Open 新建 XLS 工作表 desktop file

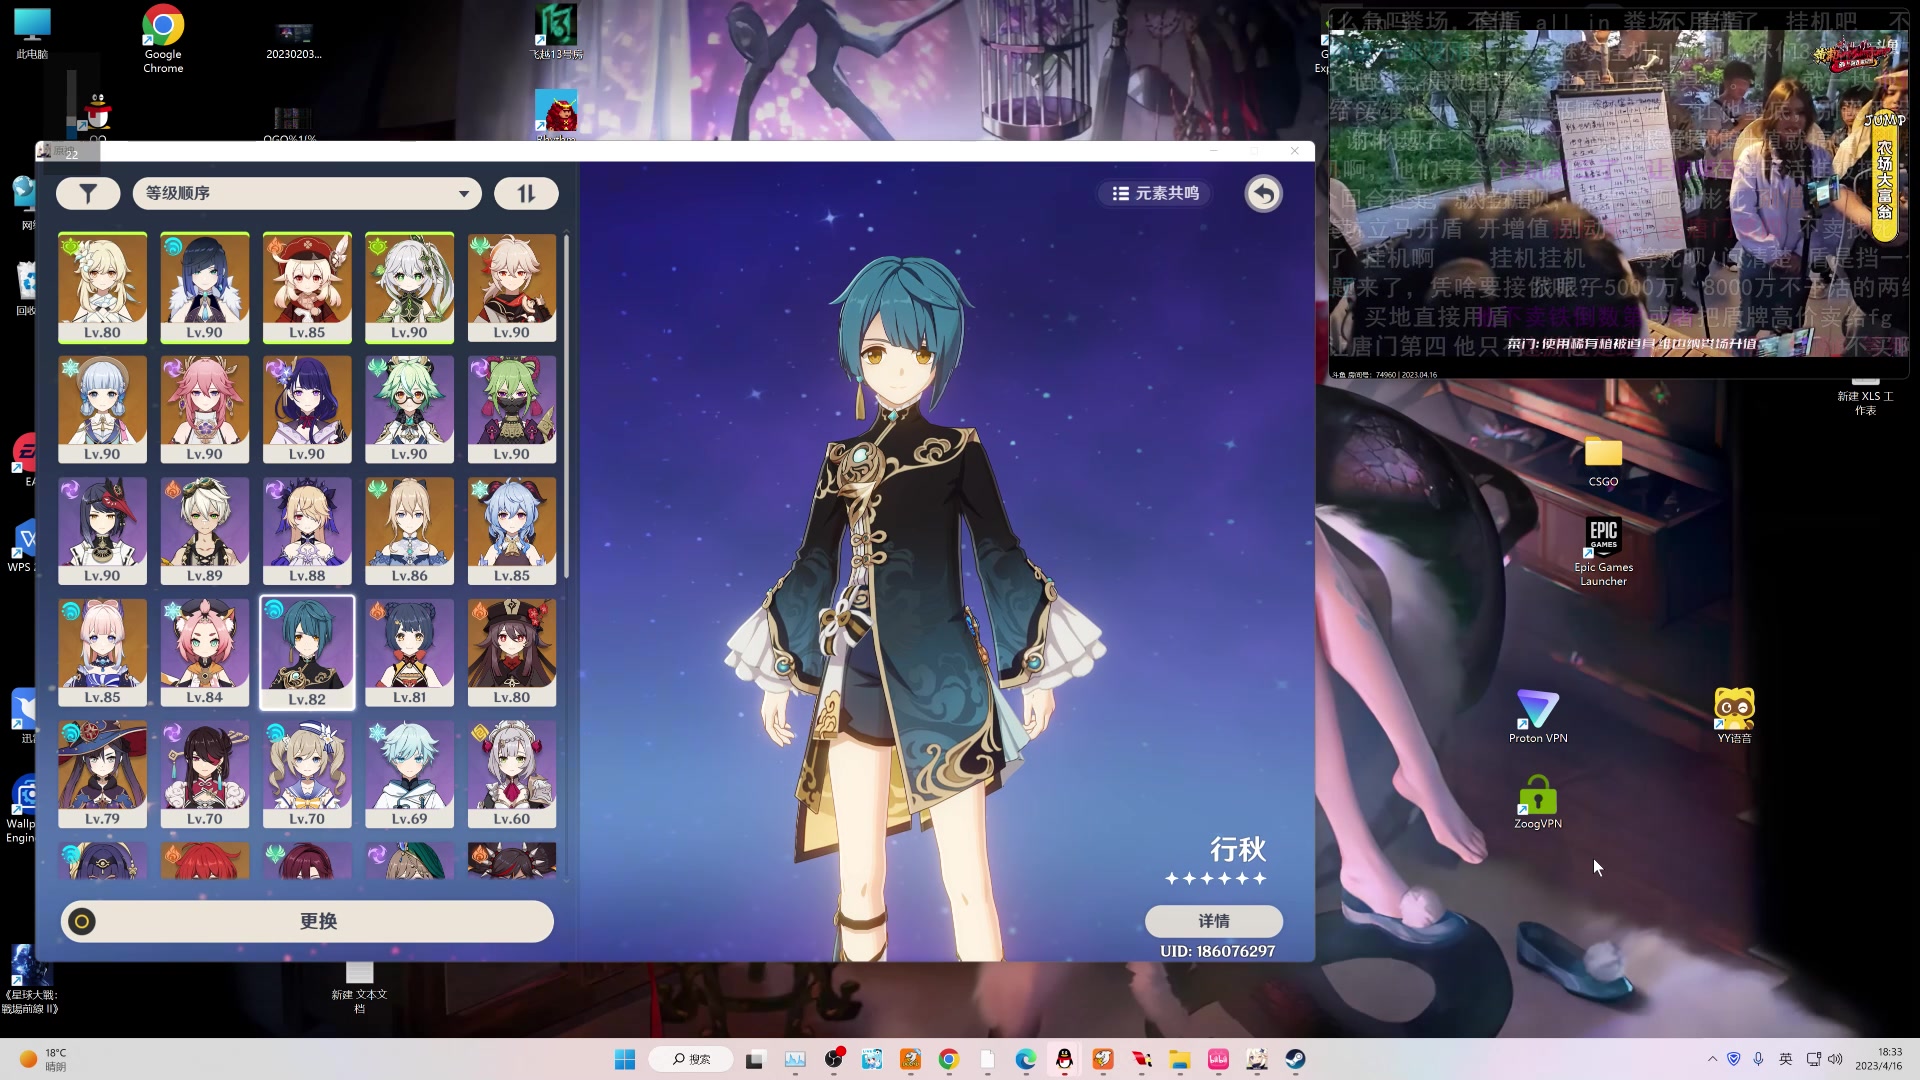click(x=1865, y=397)
